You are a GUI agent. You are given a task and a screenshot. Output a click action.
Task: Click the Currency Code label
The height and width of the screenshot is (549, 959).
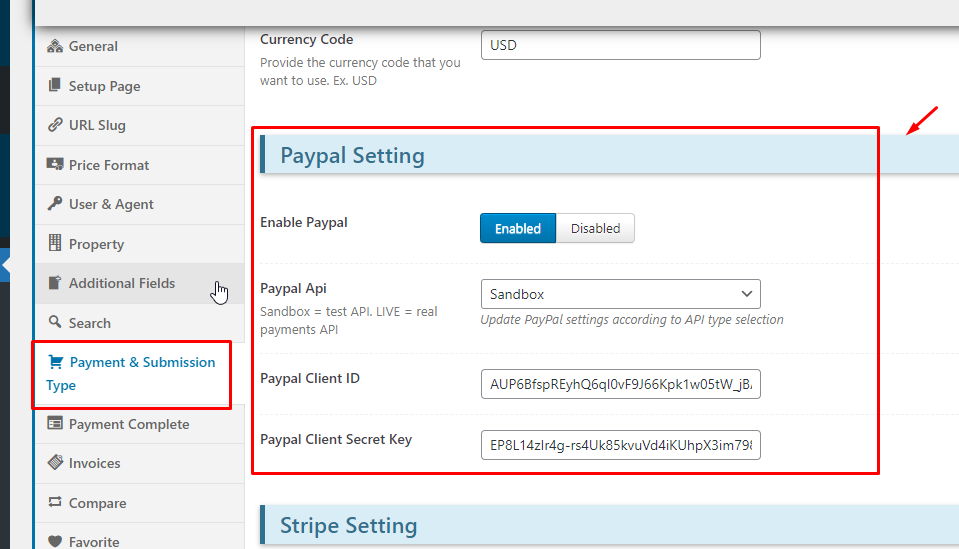[x=306, y=39]
